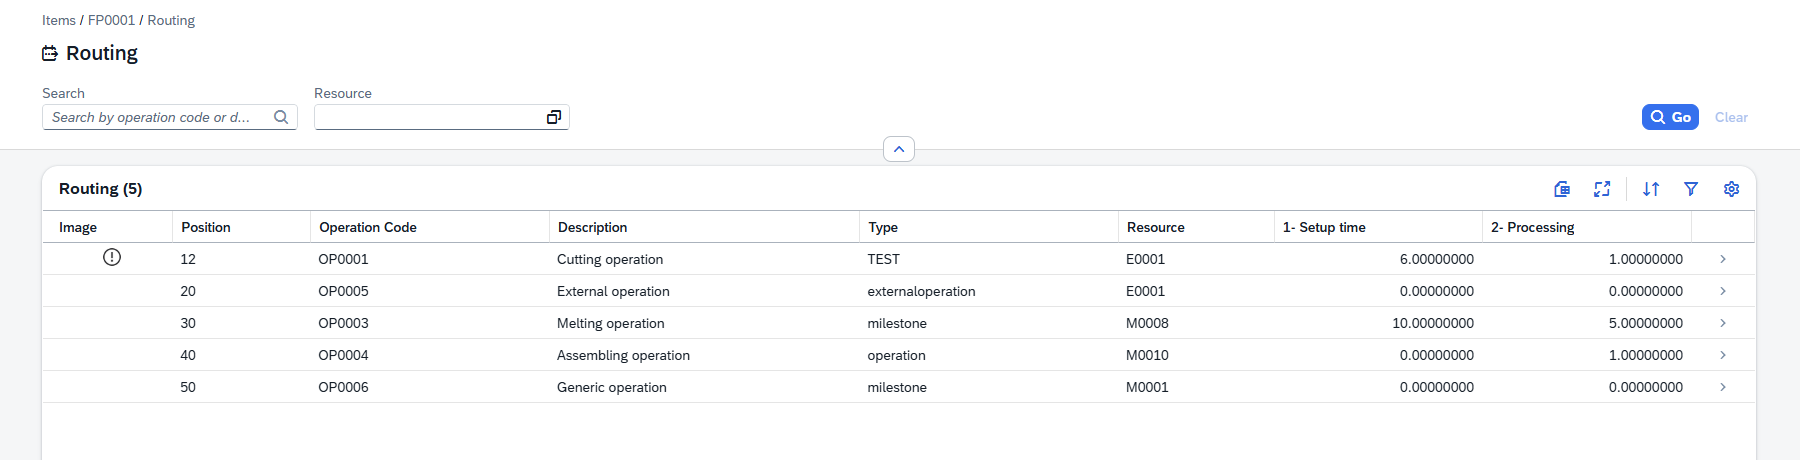
Task: Click the search magnifier icon
Action: pyautogui.click(x=281, y=117)
